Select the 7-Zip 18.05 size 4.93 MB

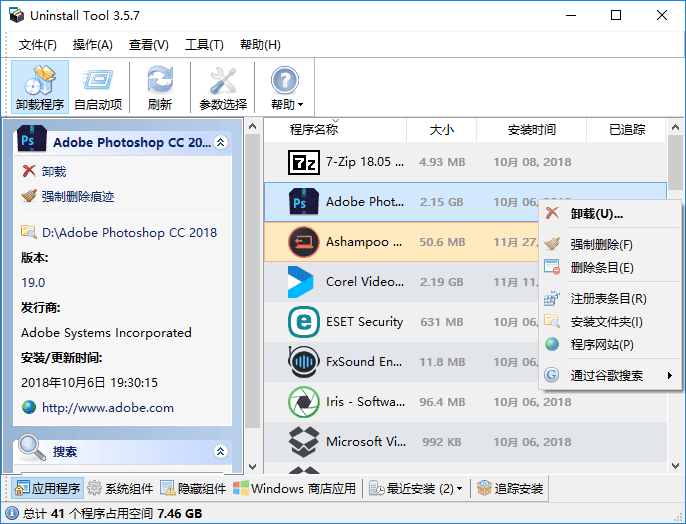(x=442, y=162)
